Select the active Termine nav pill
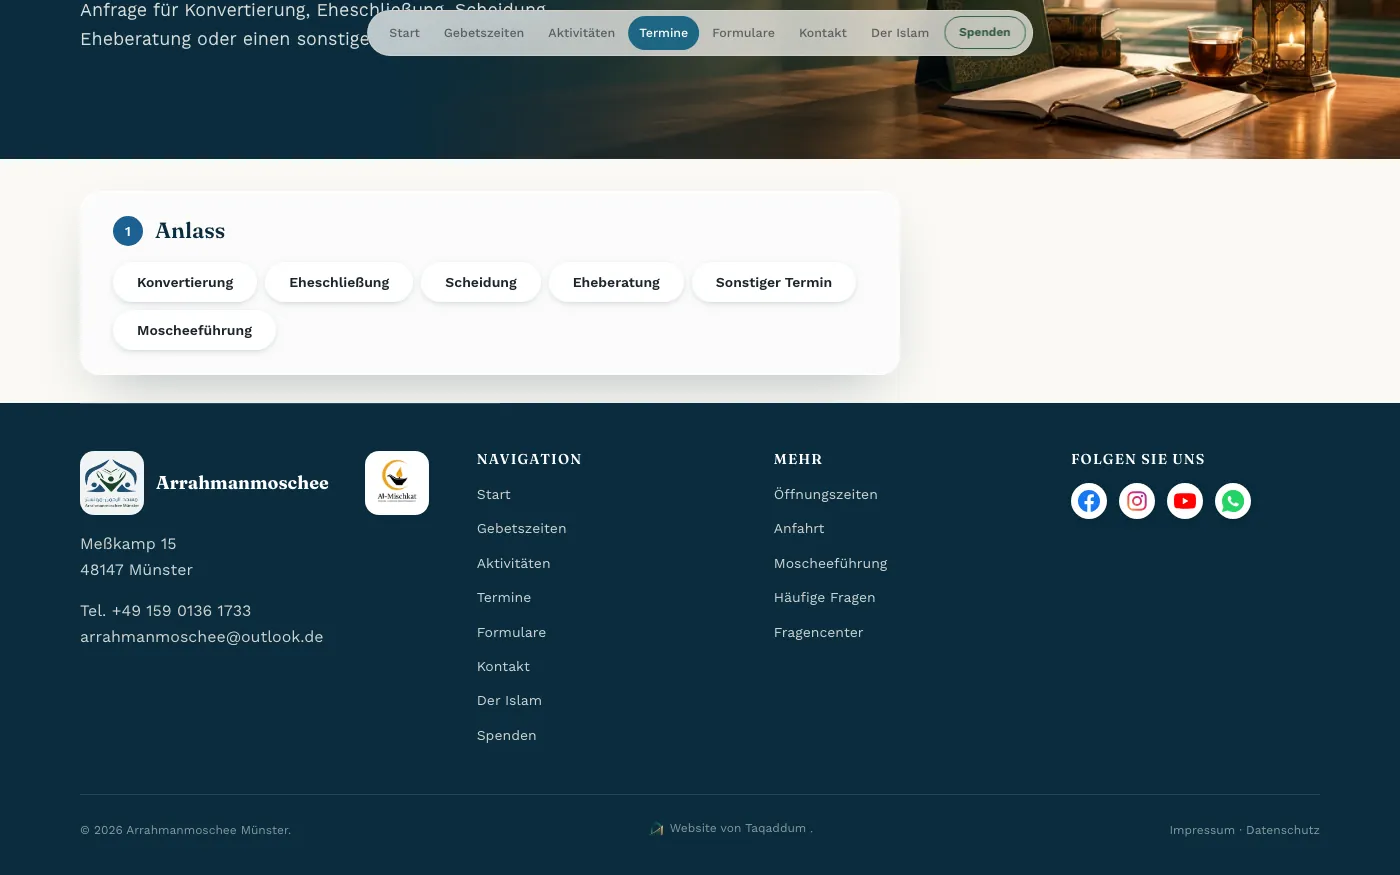Image resolution: width=1400 pixels, height=875 pixels. click(x=664, y=33)
